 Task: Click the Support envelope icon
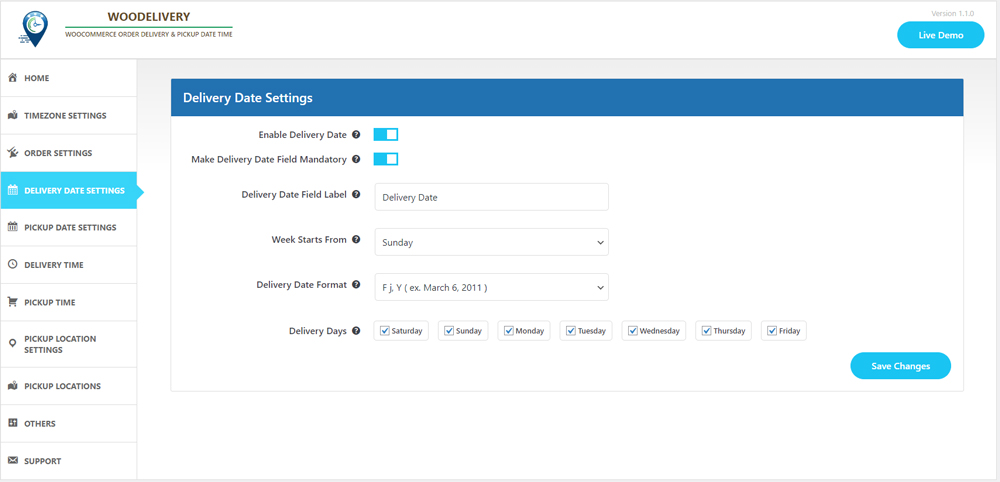13,461
